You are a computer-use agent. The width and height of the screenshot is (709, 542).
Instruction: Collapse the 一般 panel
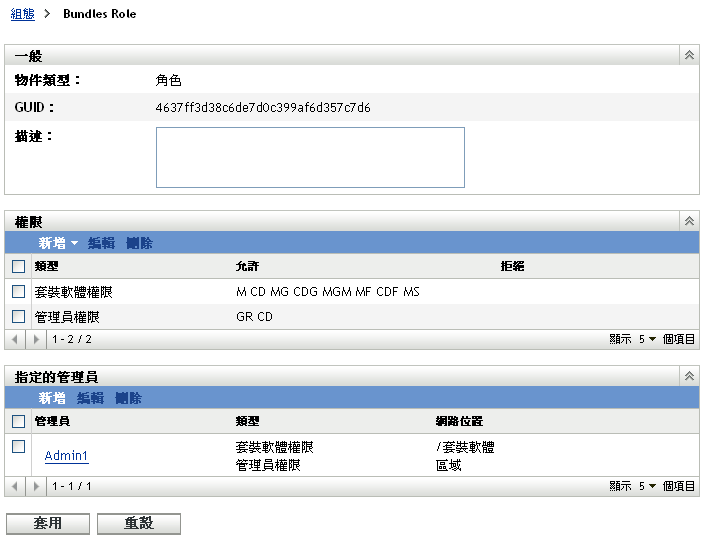pyautogui.click(x=689, y=55)
